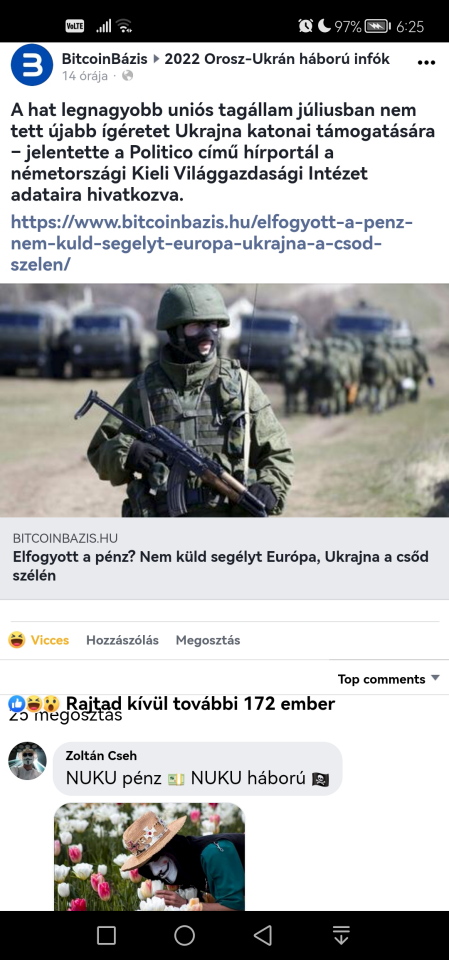
Task: Open the BitcoinBázis page name link
Action: pyautogui.click(x=105, y=59)
